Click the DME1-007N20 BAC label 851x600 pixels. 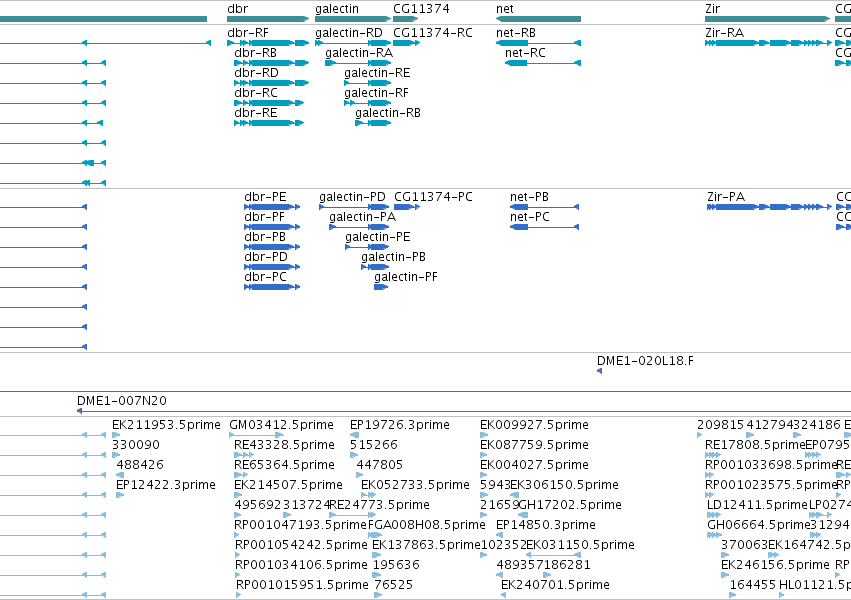coord(122,401)
